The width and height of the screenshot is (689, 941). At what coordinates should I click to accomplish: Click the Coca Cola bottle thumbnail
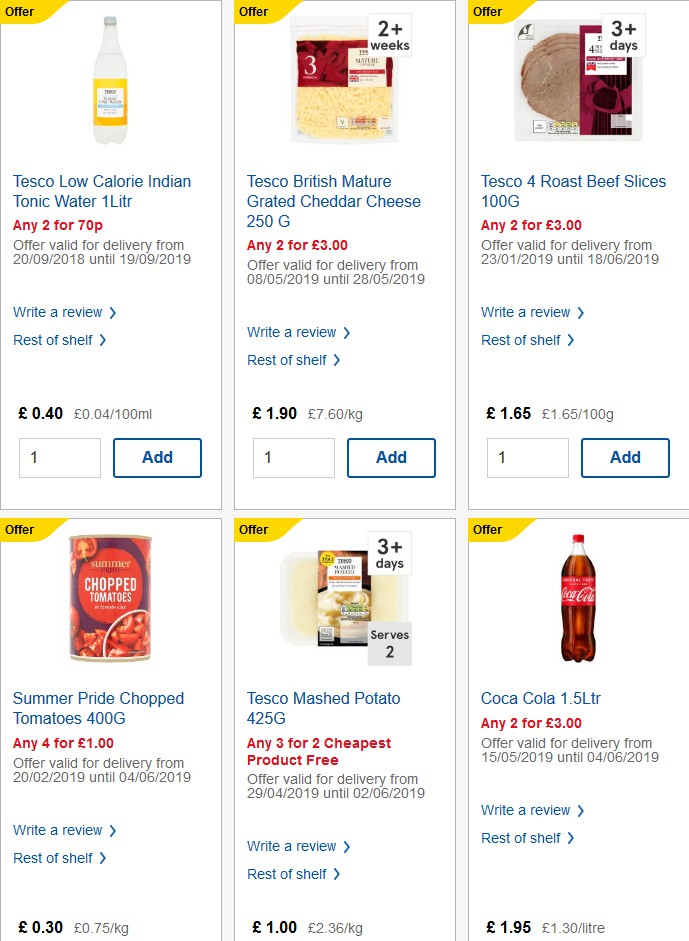[x=577, y=597]
